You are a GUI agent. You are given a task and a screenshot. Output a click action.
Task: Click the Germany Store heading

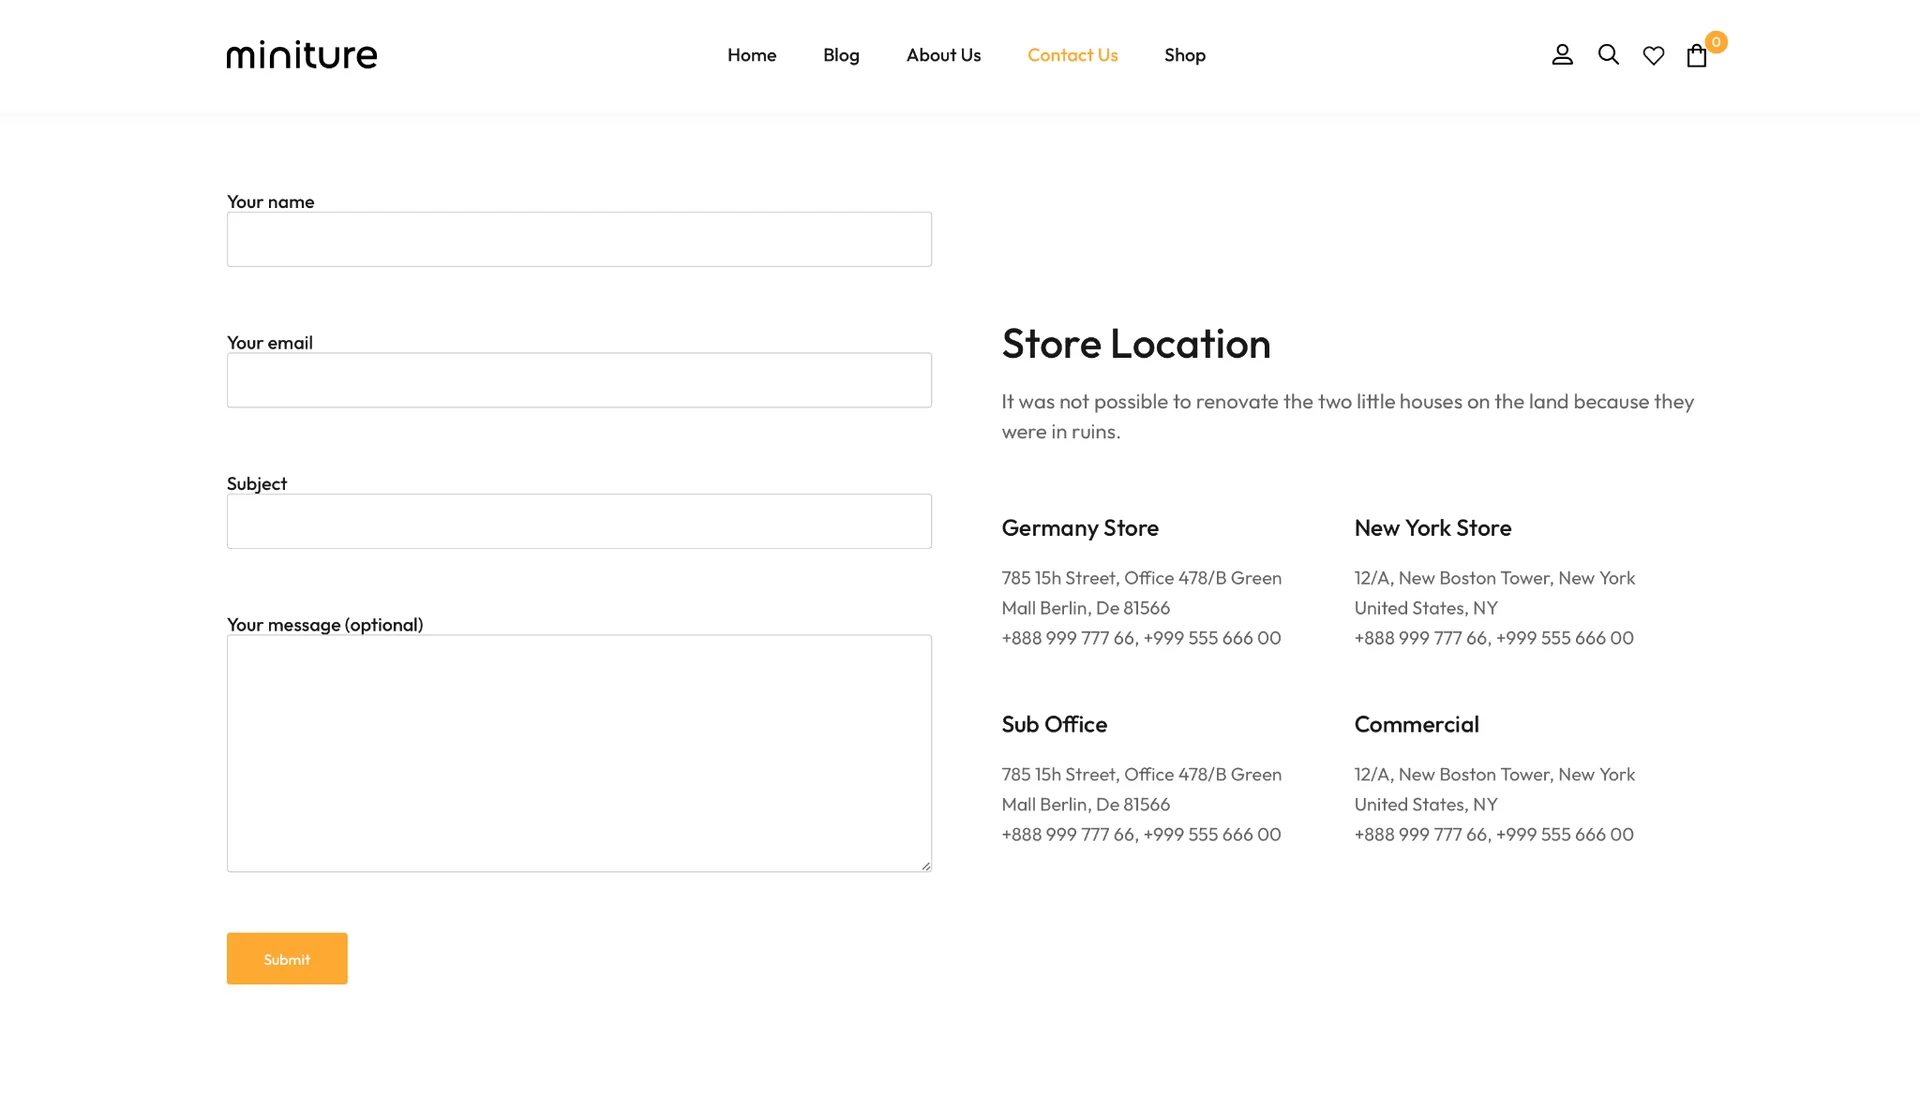[1080, 528]
